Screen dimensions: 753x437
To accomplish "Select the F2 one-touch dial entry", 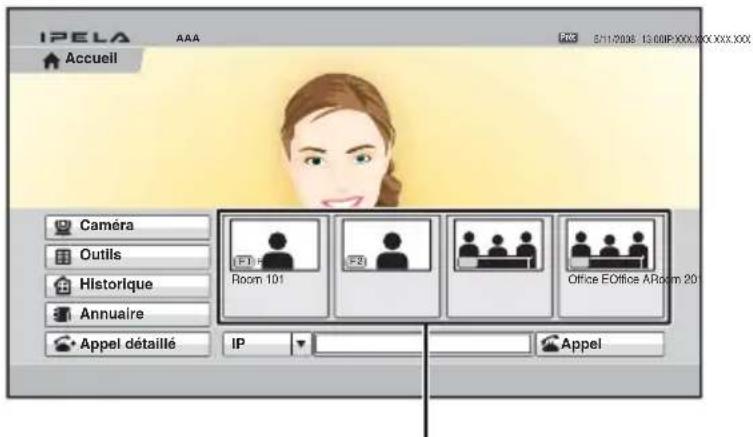I will point(387,267).
